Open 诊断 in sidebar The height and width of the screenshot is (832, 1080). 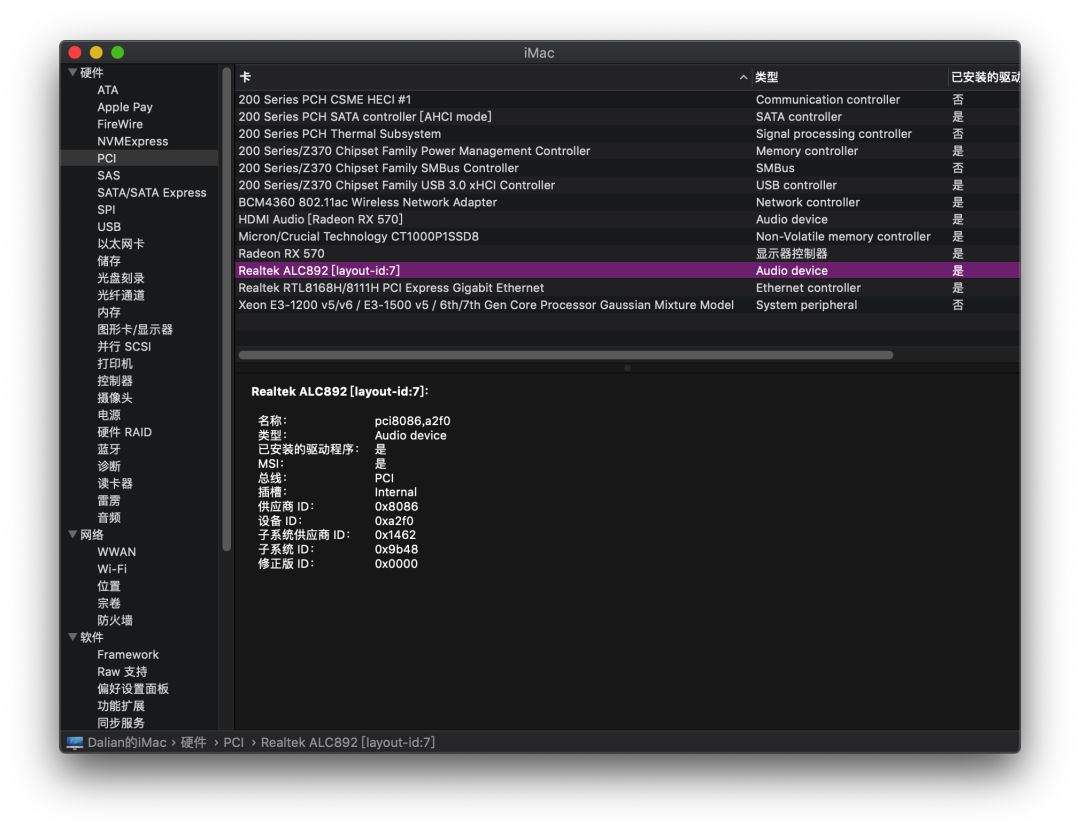pyautogui.click(x=109, y=466)
